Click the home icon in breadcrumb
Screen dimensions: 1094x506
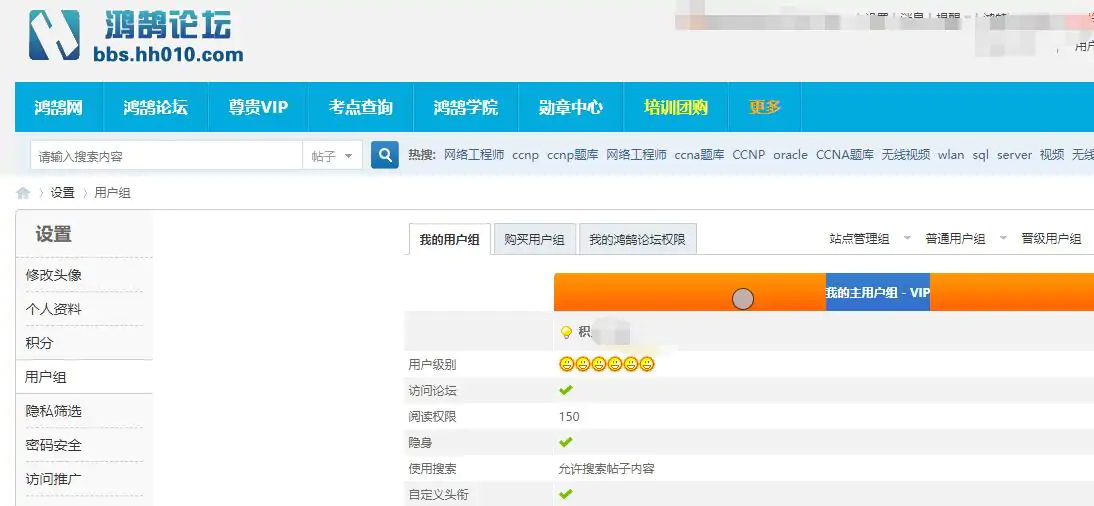(24, 193)
